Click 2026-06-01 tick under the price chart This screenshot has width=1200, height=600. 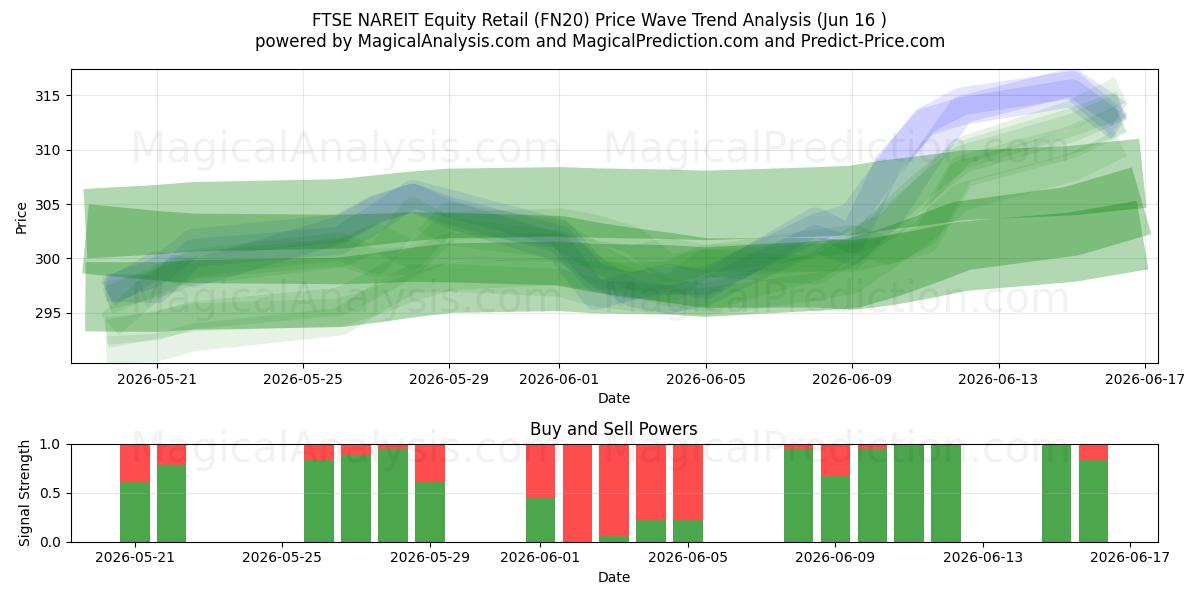(559, 379)
